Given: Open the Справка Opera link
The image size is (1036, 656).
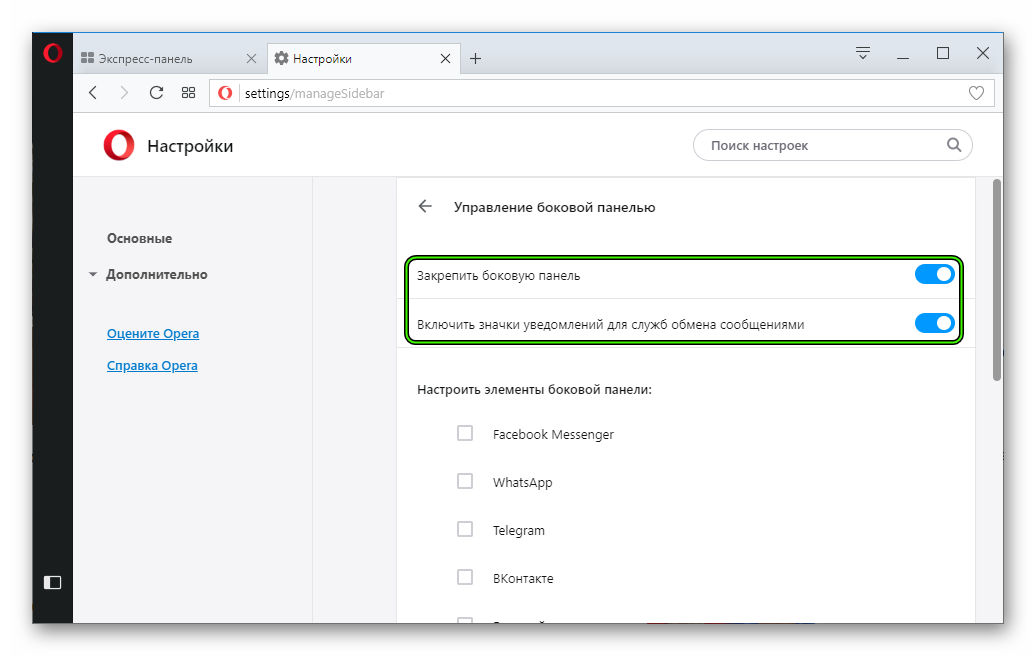Looking at the screenshot, I should click(x=152, y=365).
